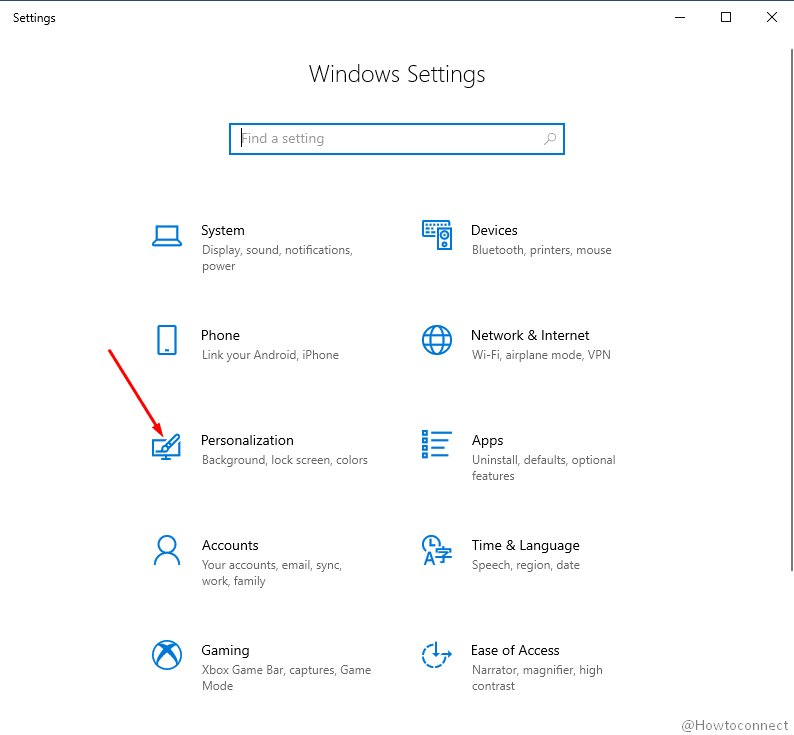The height and width of the screenshot is (735, 794).
Task: Click the Apps heading
Action: [488, 441]
